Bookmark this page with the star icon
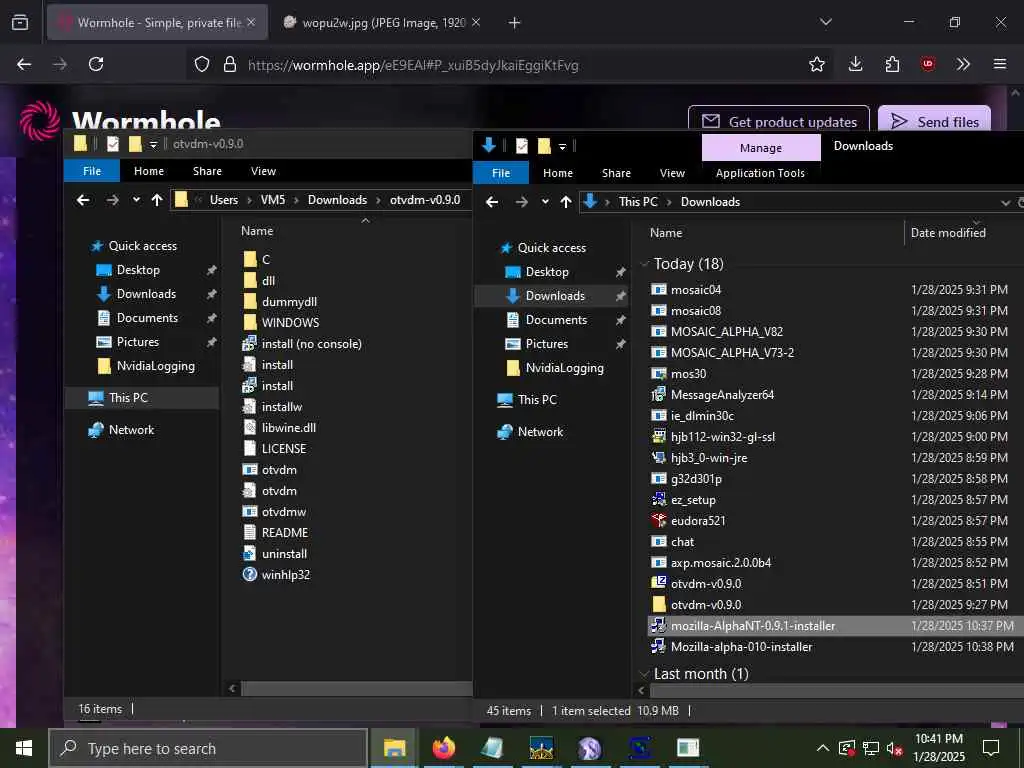The height and width of the screenshot is (768, 1024). tap(816, 64)
